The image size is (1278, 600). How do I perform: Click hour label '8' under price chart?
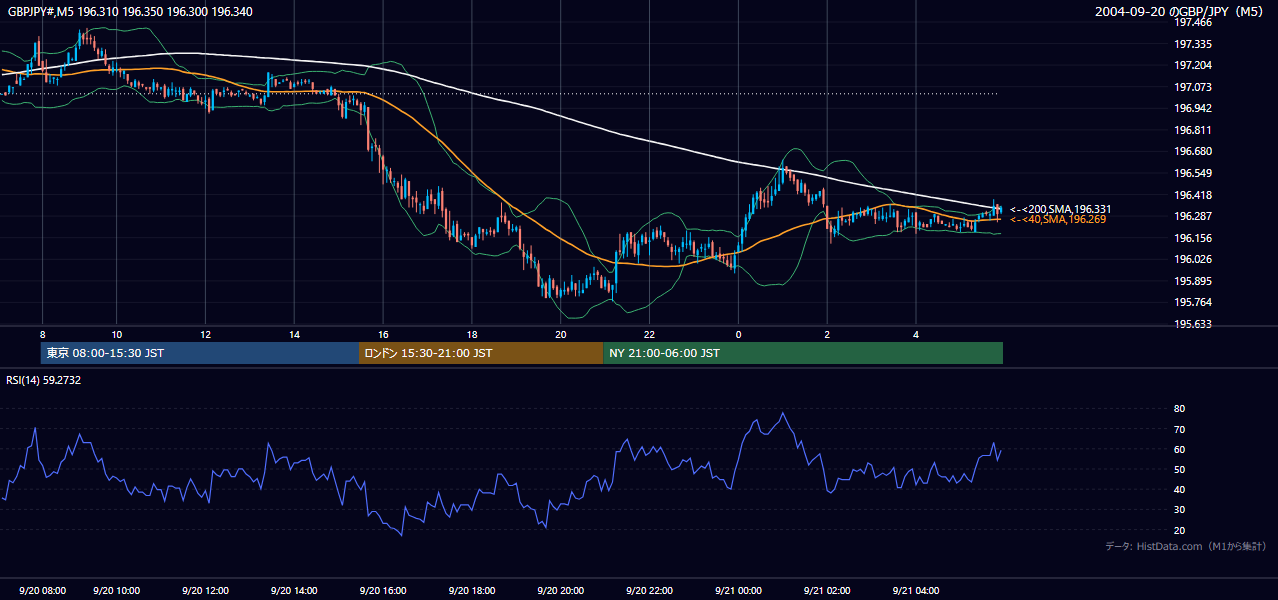point(42,334)
